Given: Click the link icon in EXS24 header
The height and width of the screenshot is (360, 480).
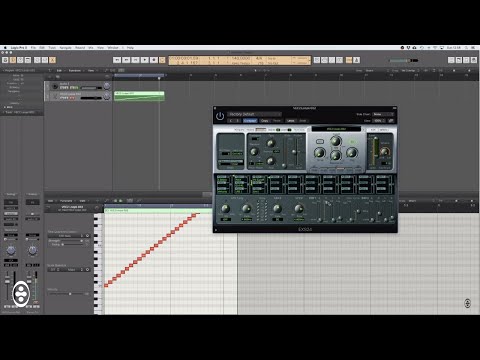Looking at the screenshot, I should [391, 121].
